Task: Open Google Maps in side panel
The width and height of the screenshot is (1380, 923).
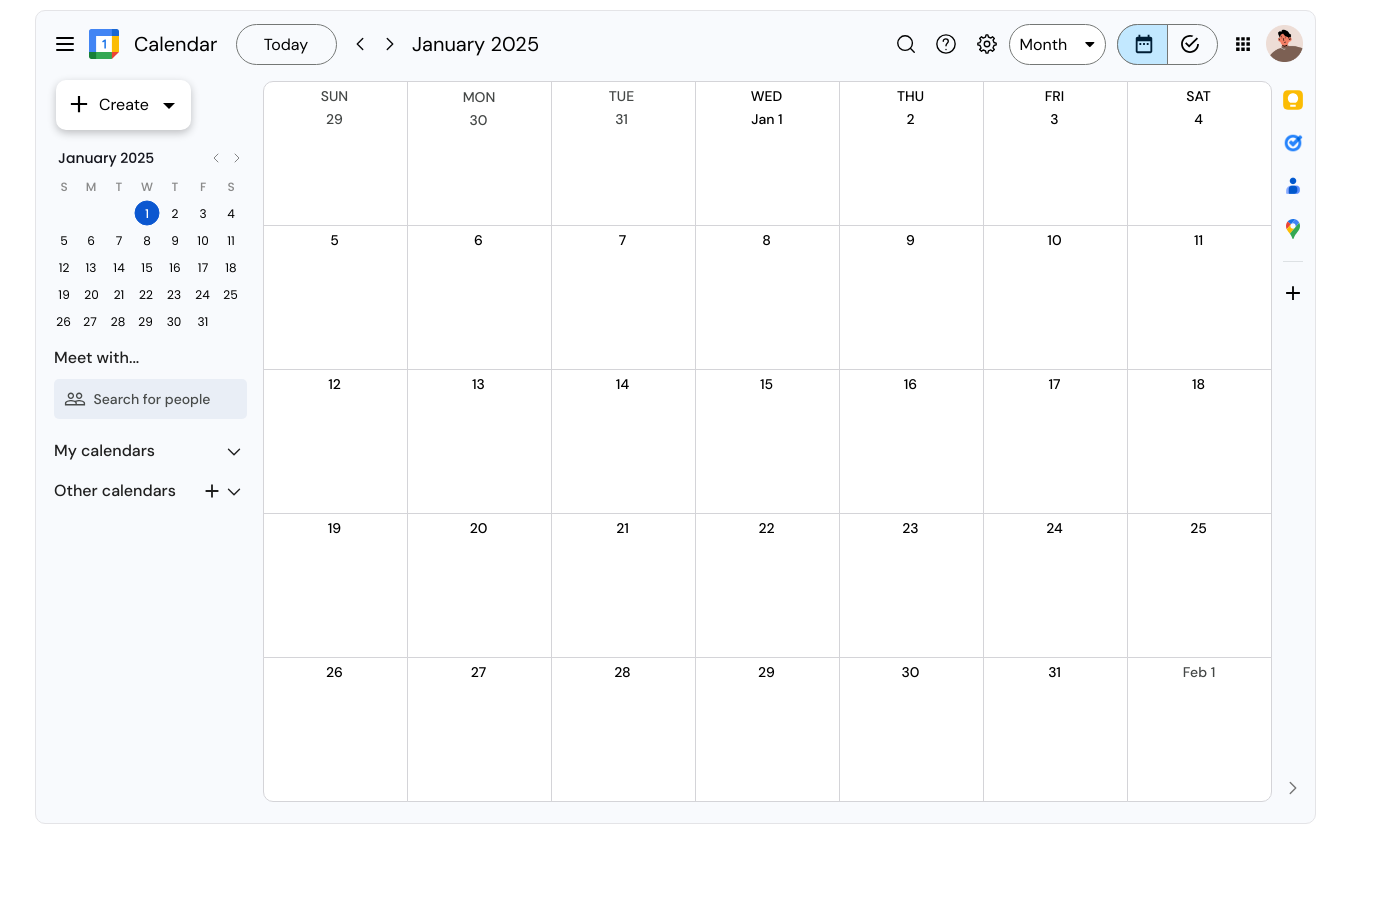Action: click(1293, 229)
